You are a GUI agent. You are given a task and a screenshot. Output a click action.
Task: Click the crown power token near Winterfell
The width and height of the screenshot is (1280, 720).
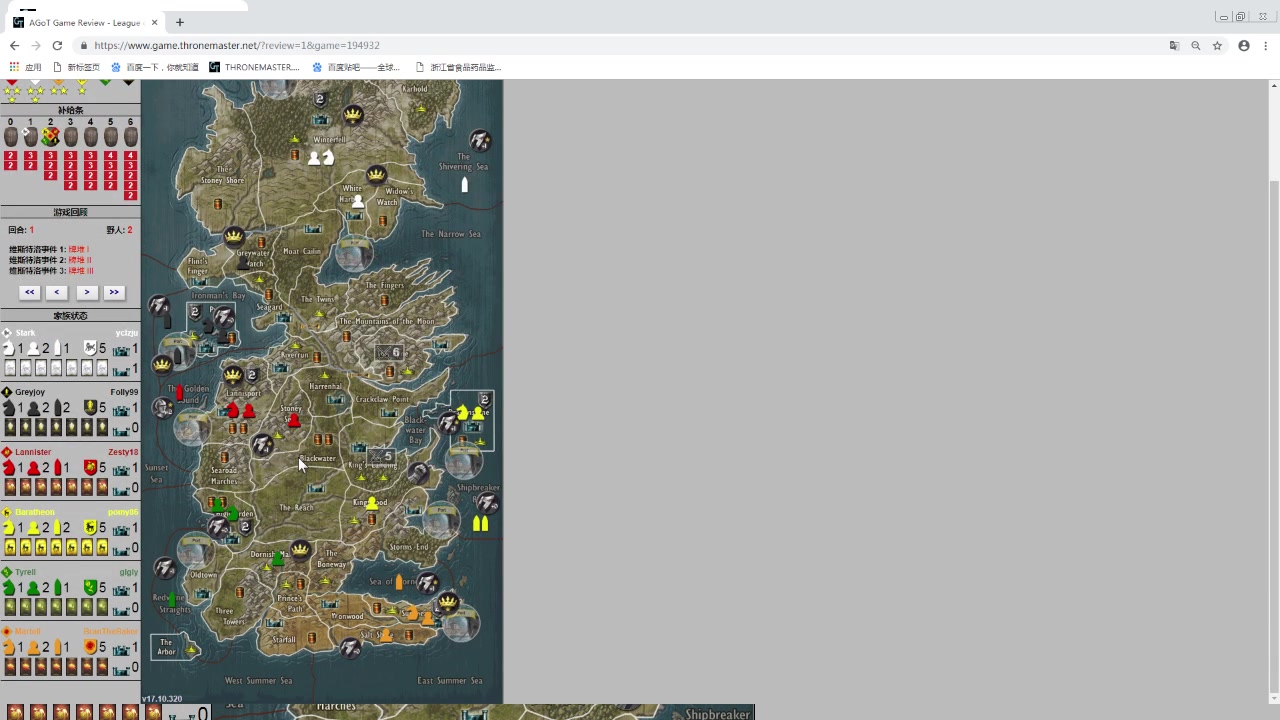[x=353, y=114]
